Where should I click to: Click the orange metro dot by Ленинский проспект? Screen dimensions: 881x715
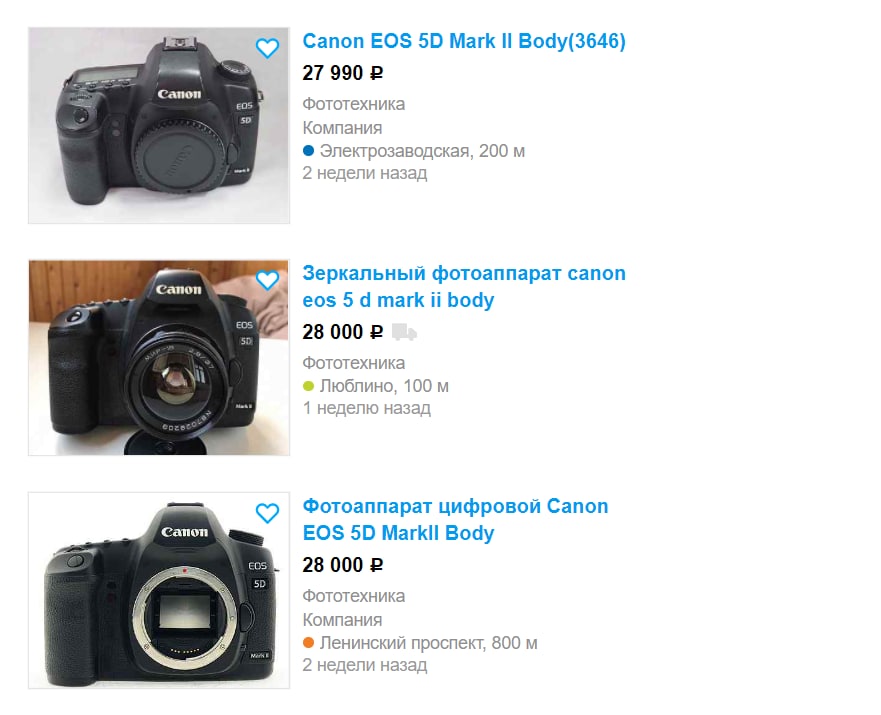click(308, 643)
